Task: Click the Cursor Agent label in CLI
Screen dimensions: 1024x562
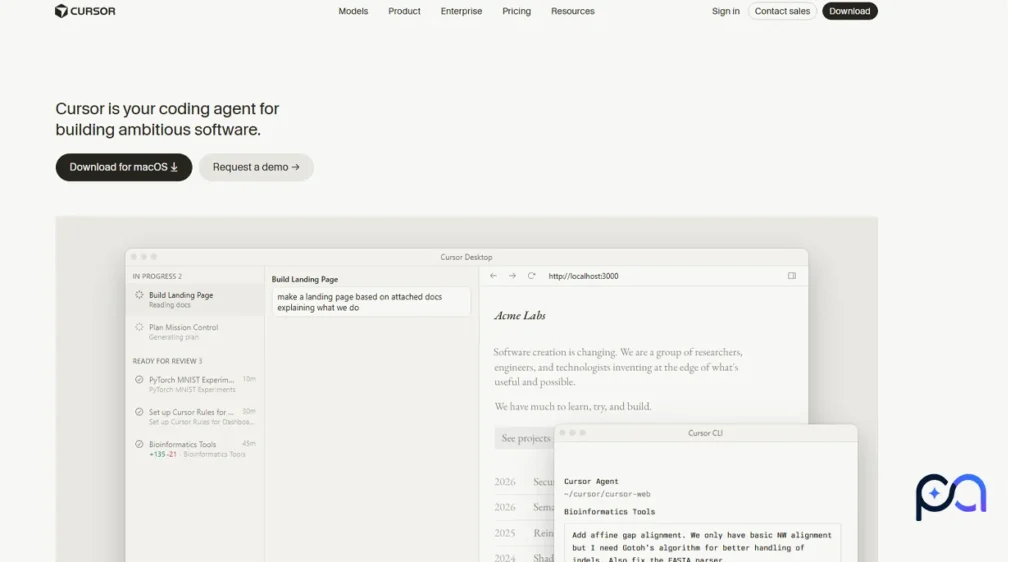Action: 591,481
